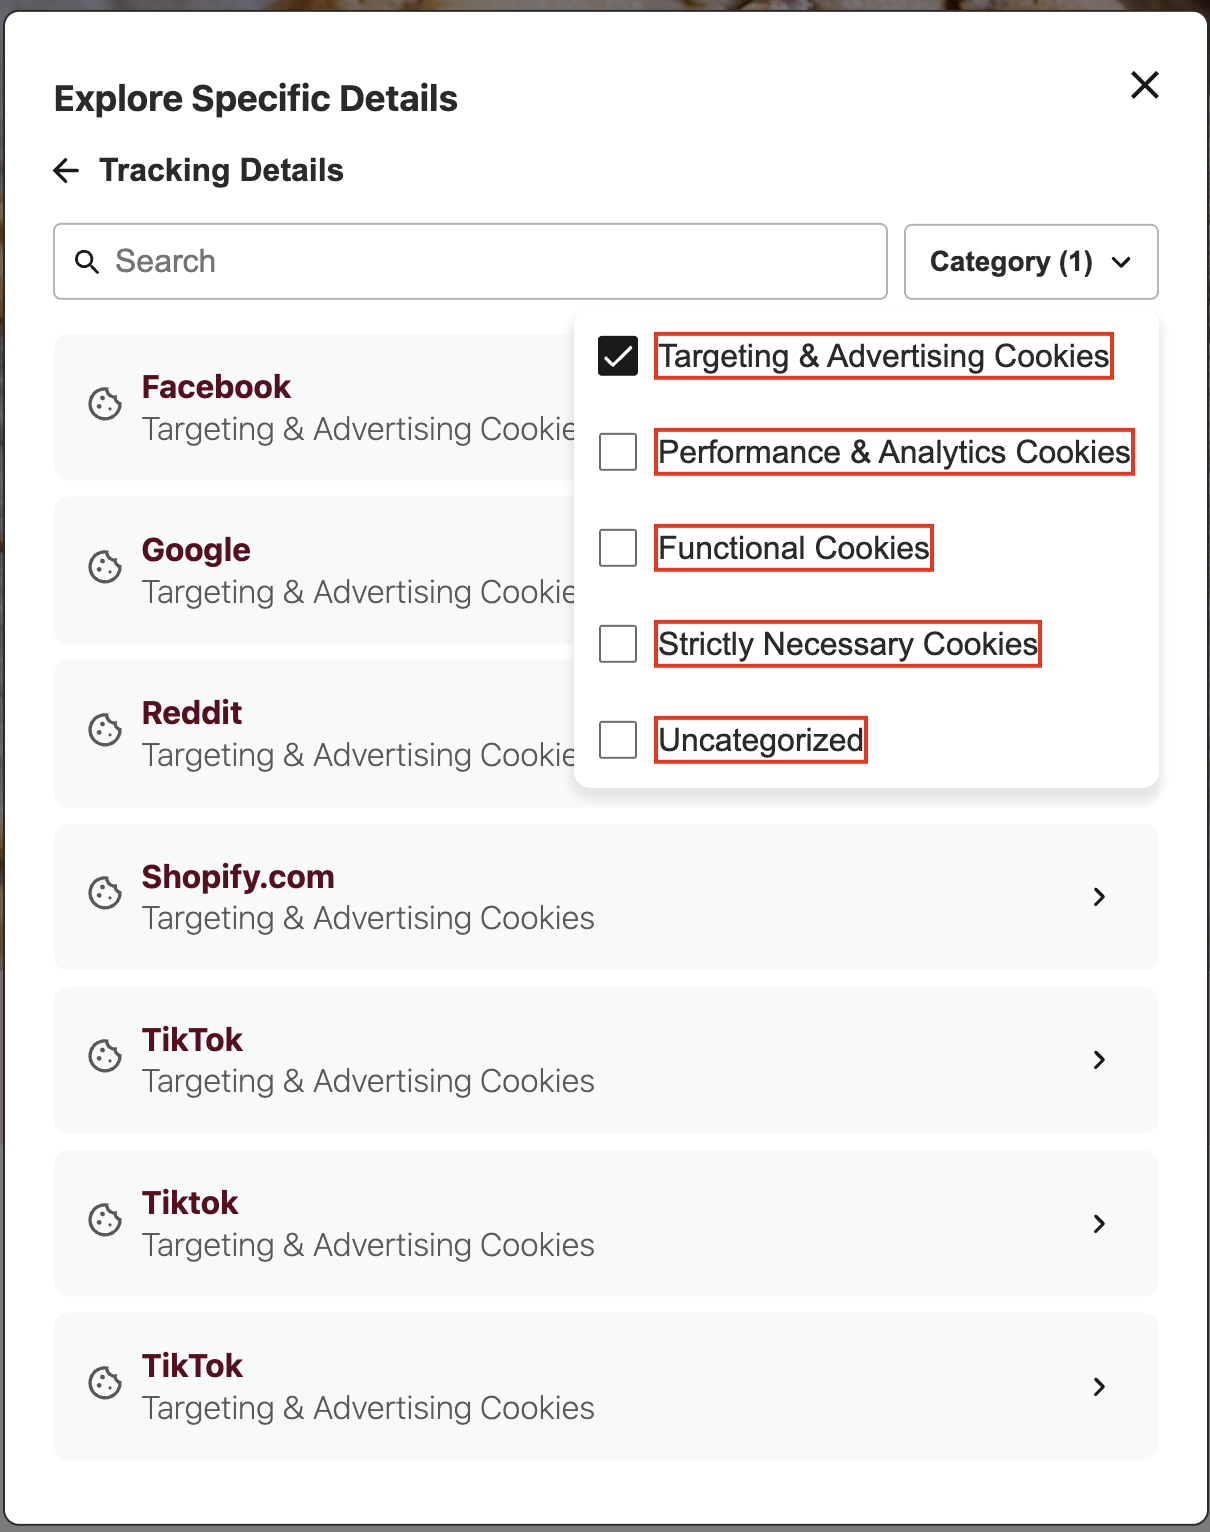Click the magnifying glass search icon
This screenshot has width=1210, height=1532.
tap(87, 261)
